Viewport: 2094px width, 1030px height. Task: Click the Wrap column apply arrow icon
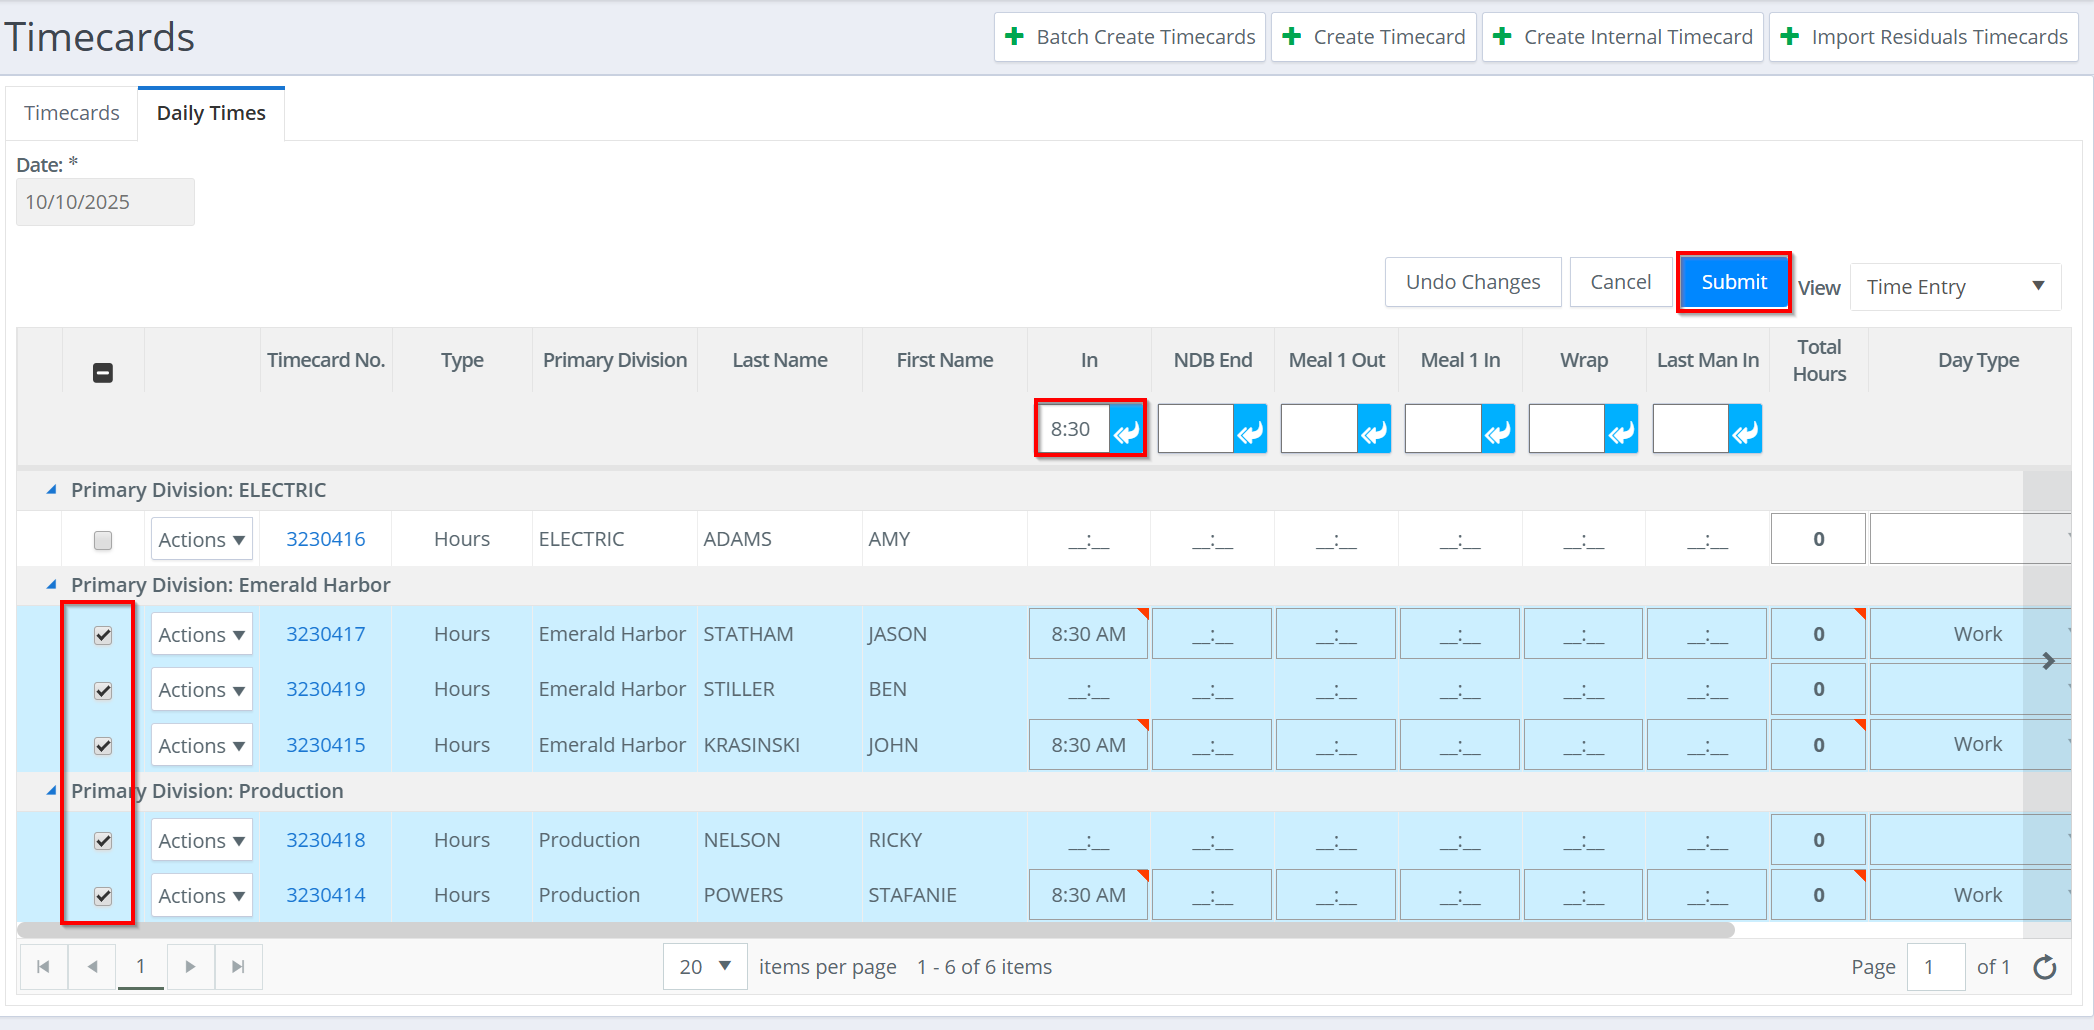pyautogui.click(x=1621, y=430)
